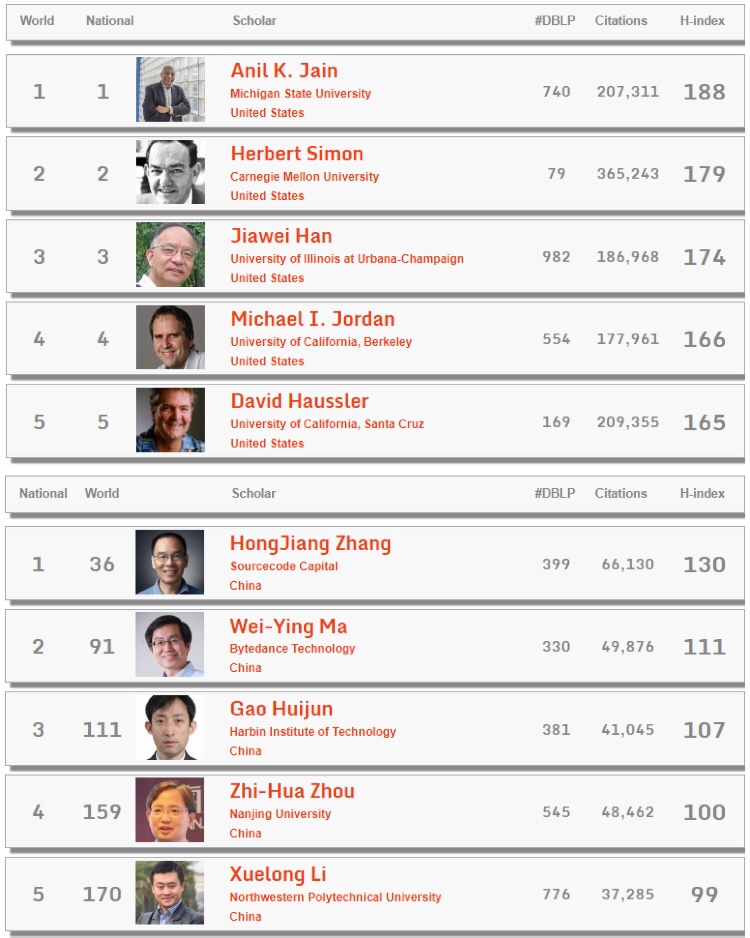Follow the Carnegie Mellon University link
Screen dimensions: 750x938
pyautogui.click(x=304, y=176)
